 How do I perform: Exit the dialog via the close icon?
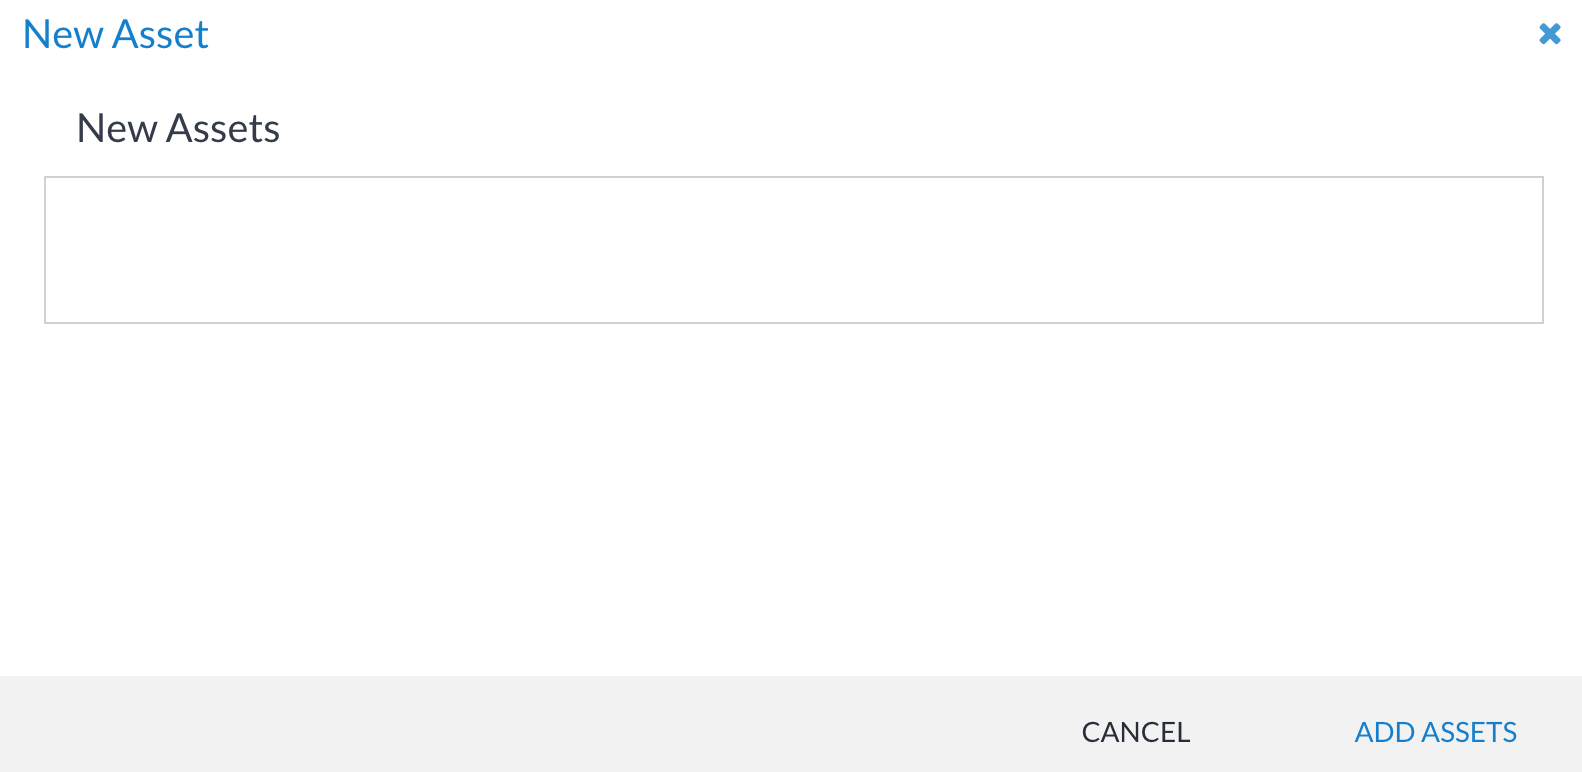coord(1549,34)
